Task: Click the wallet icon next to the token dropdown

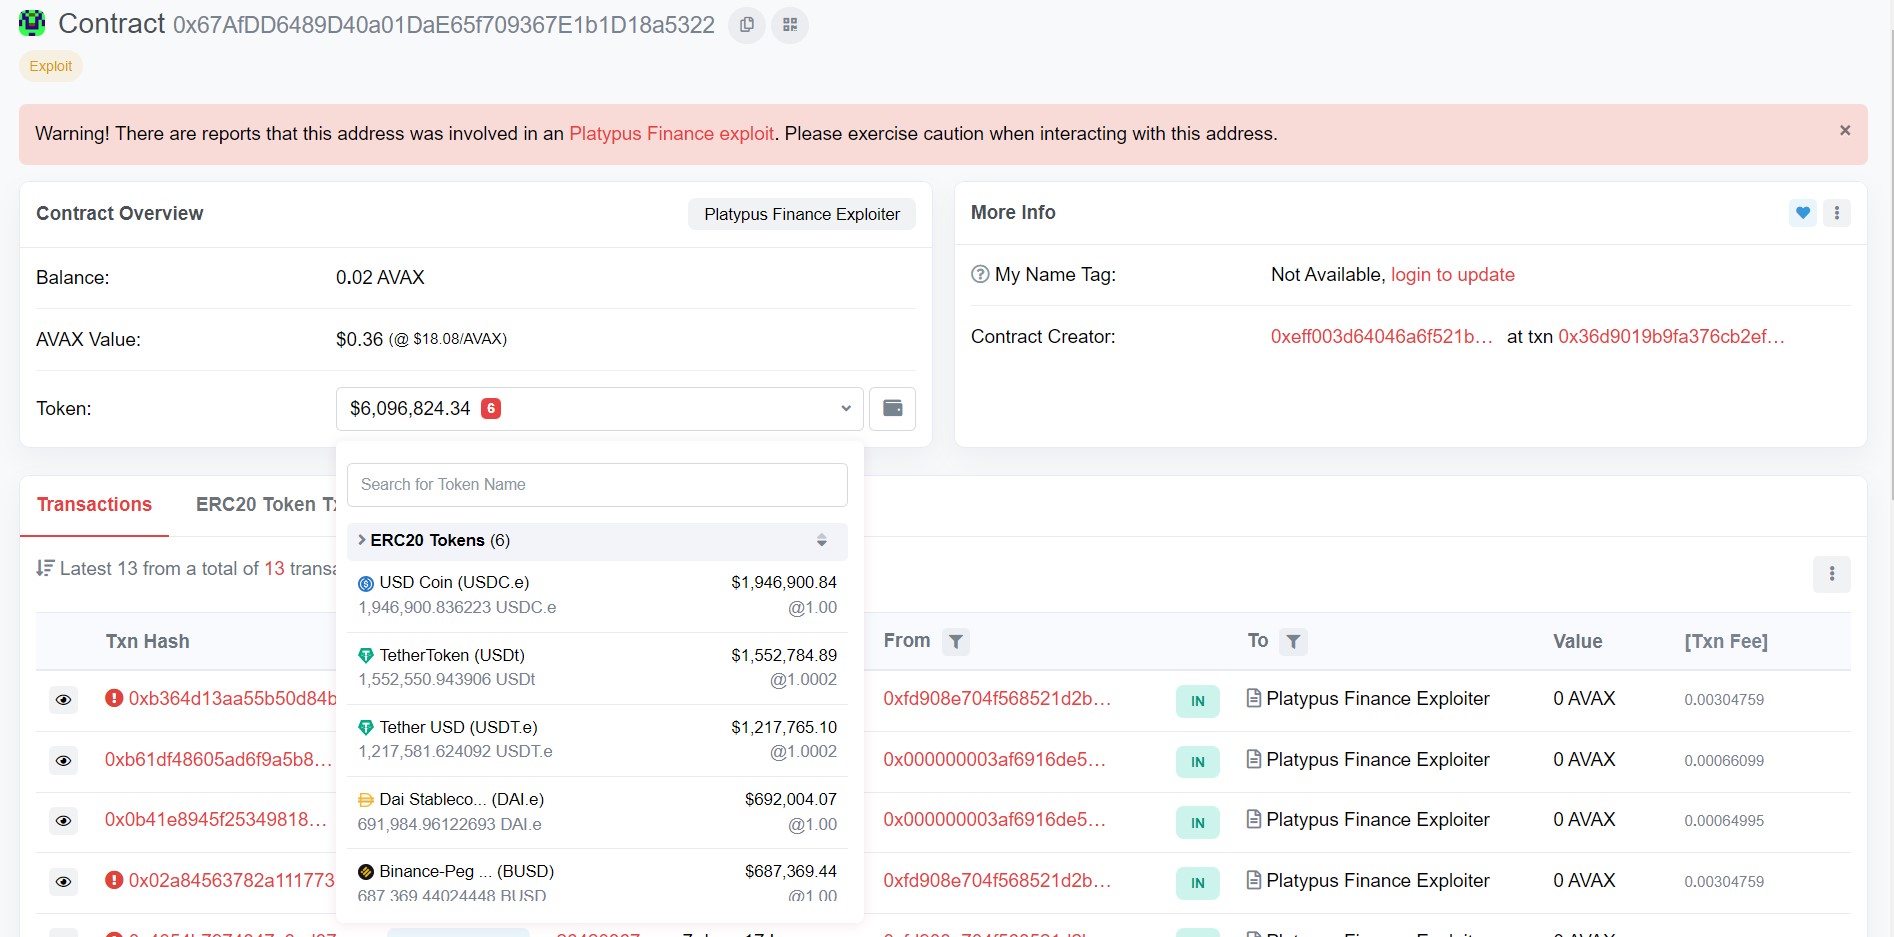Action: pos(891,408)
